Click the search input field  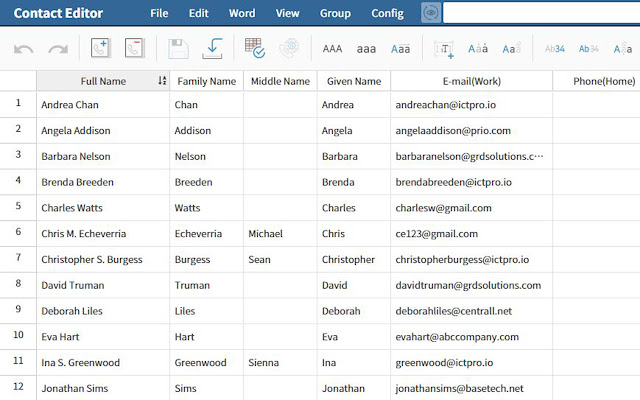[540, 14]
